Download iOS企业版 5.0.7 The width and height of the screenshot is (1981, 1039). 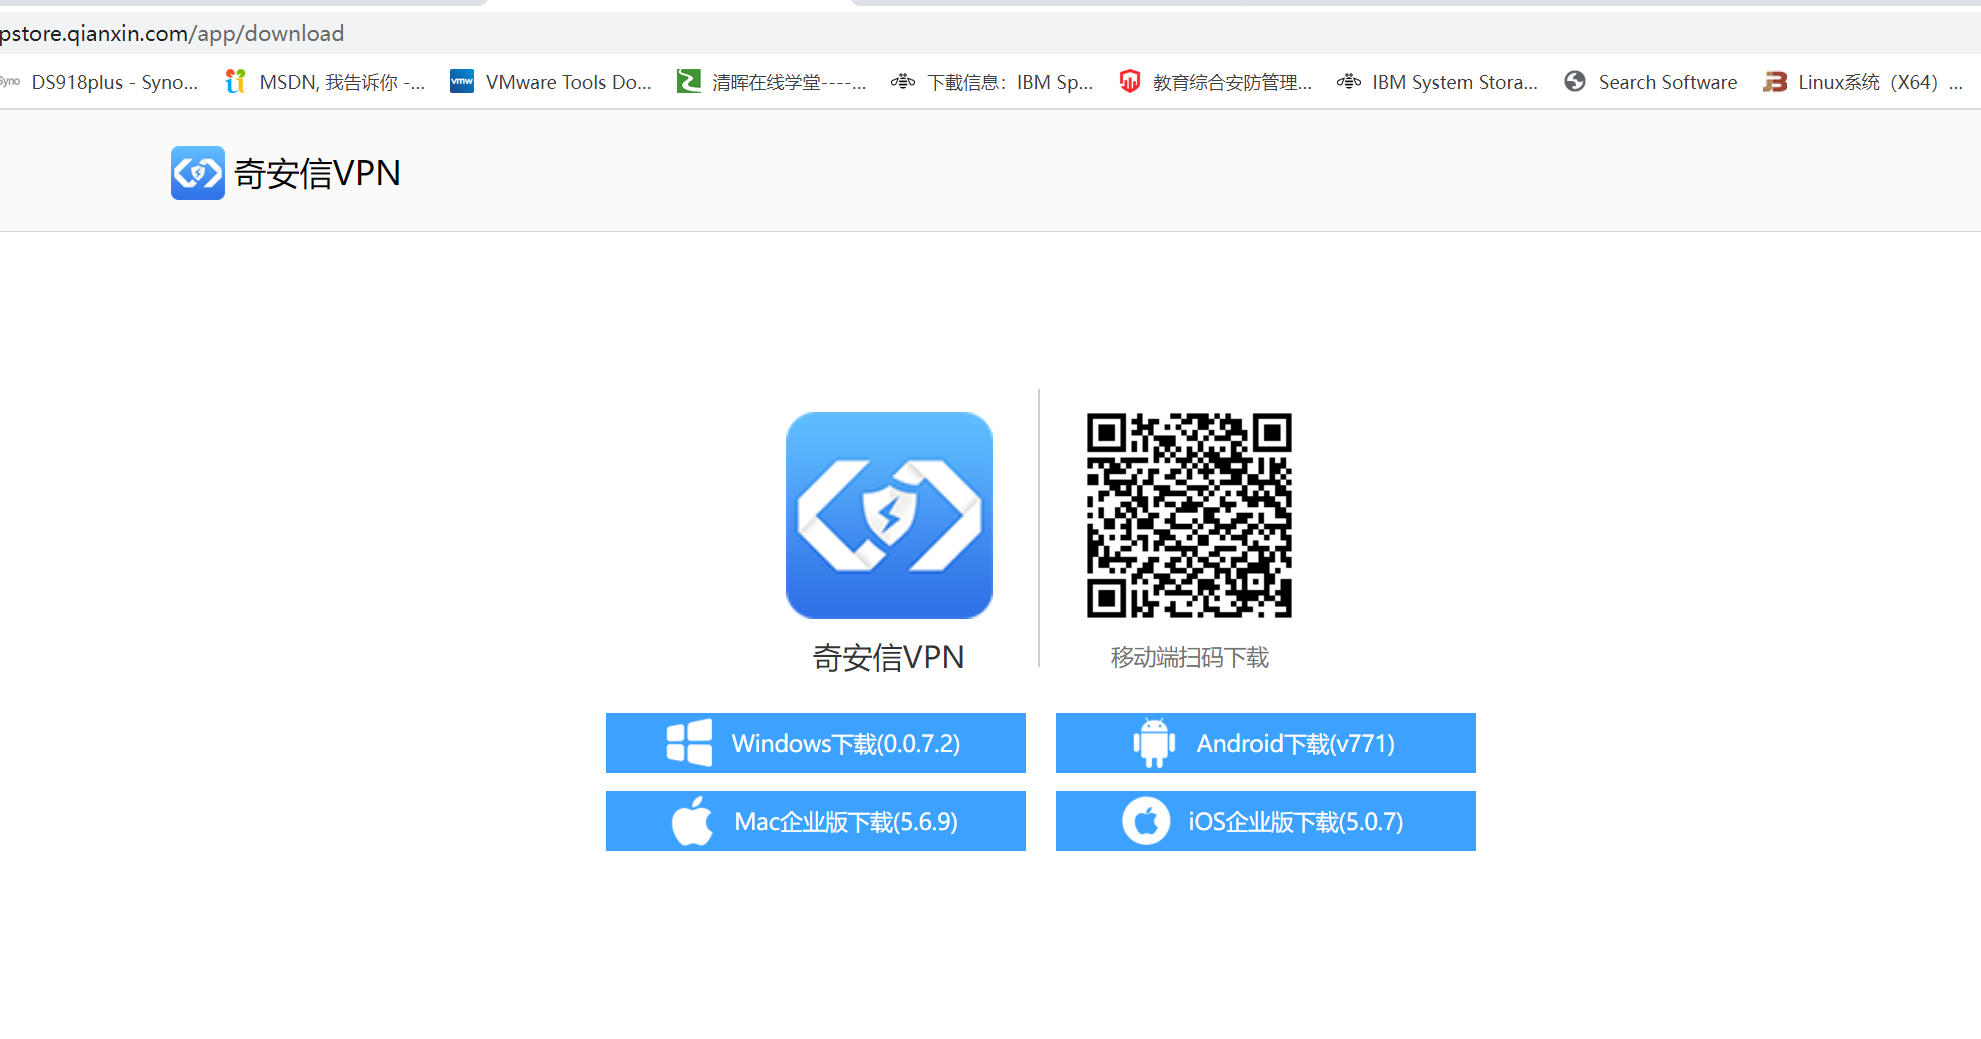1266,821
